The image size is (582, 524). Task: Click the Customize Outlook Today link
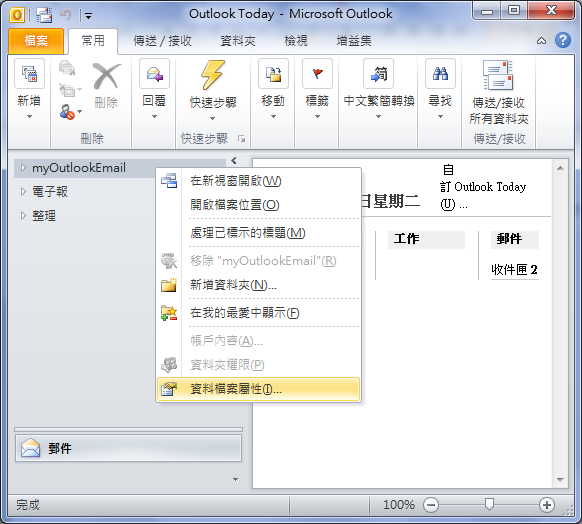tap(483, 187)
